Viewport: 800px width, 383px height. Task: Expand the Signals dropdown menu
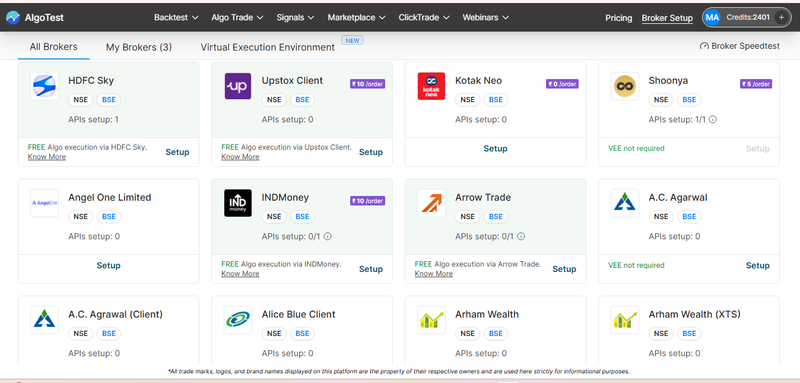pos(295,17)
